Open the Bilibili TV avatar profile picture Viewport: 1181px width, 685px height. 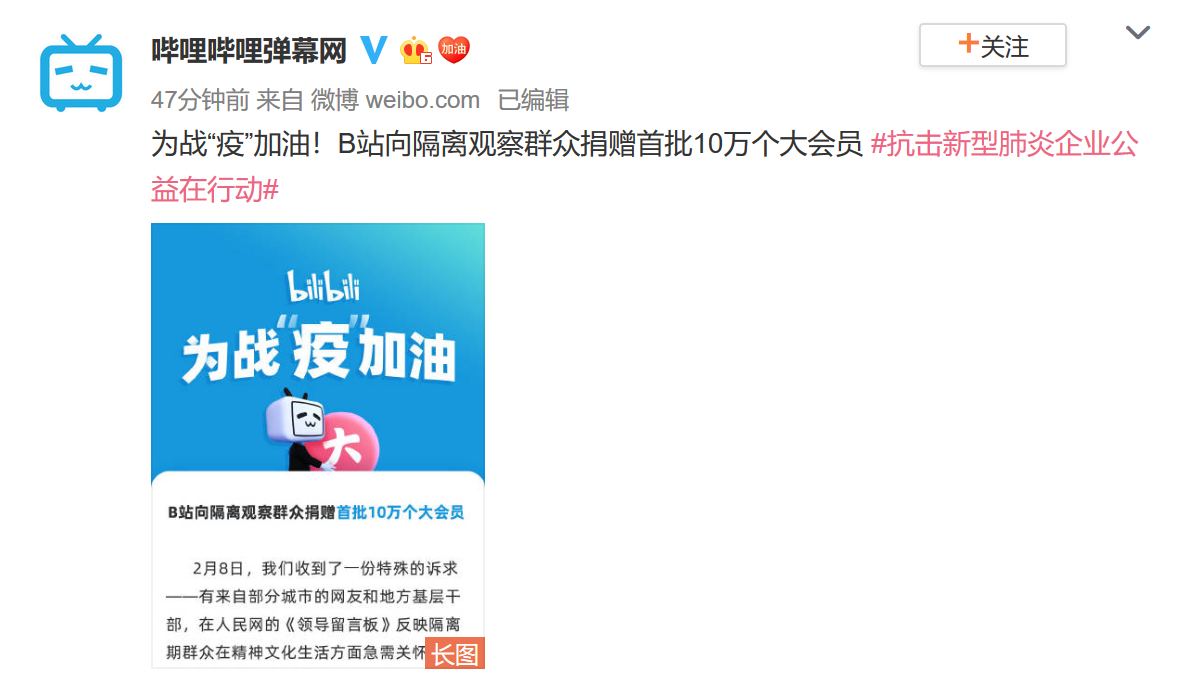click(x=81, y=73)
